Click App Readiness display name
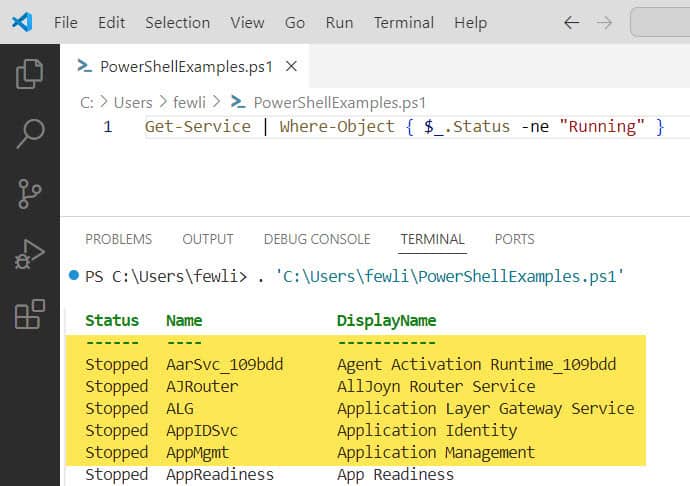 pos(395,475)
